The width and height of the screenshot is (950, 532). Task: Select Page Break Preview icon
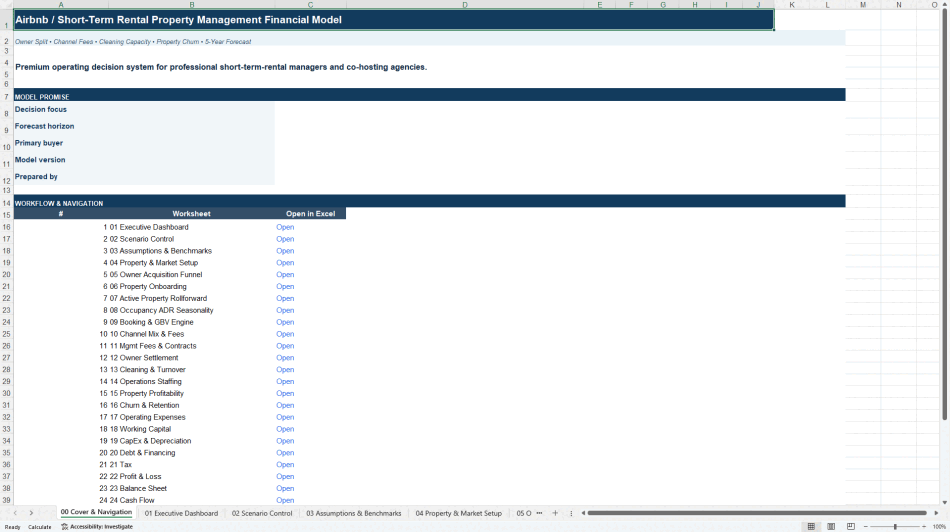(851, 527)
